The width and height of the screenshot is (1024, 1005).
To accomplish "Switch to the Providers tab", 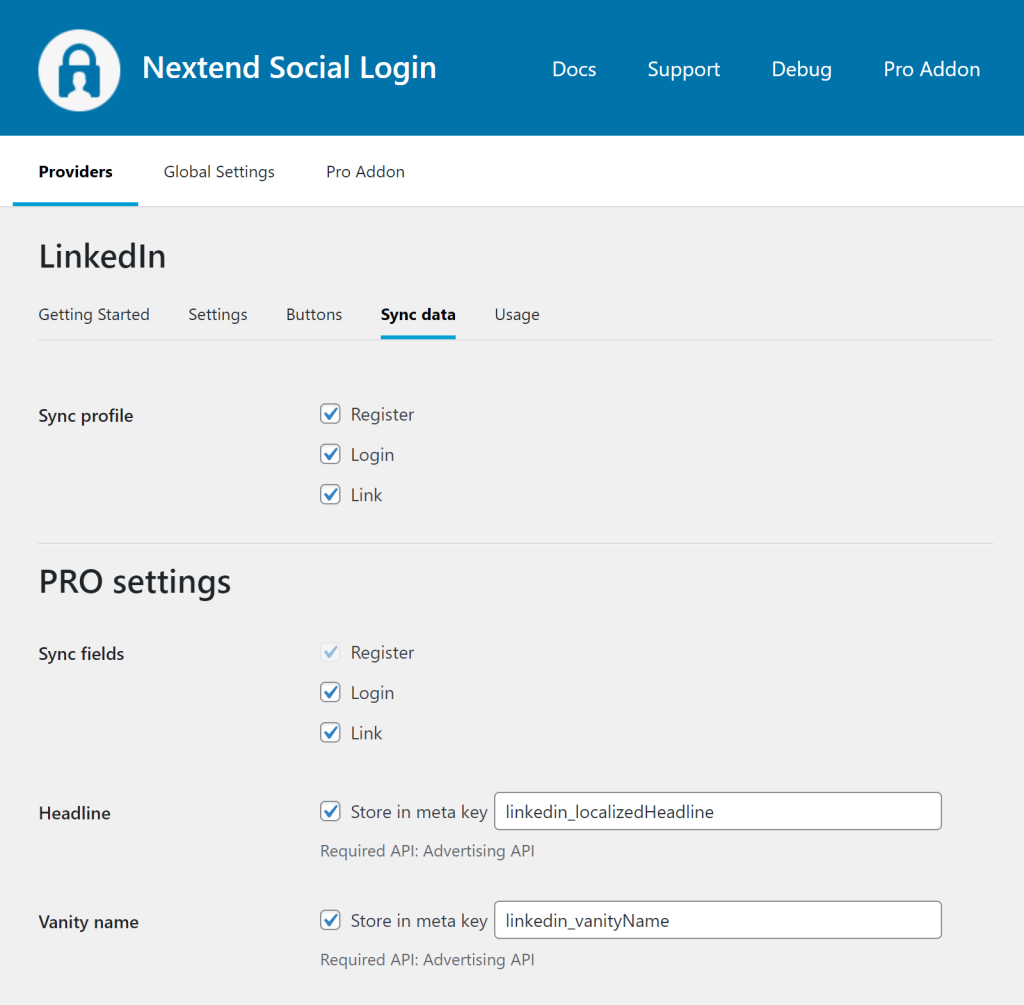I will [x=75, y=172].
